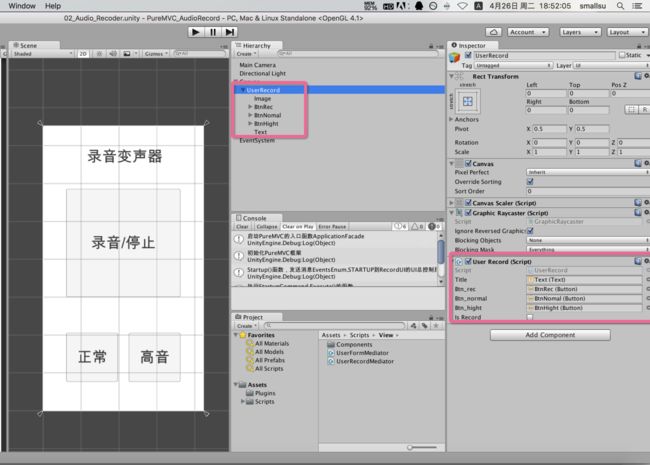Image resolution: width=650 pixels, height=465 pixels.
Task: Toggle scene lighting sun icon
Action: (99, 54)
